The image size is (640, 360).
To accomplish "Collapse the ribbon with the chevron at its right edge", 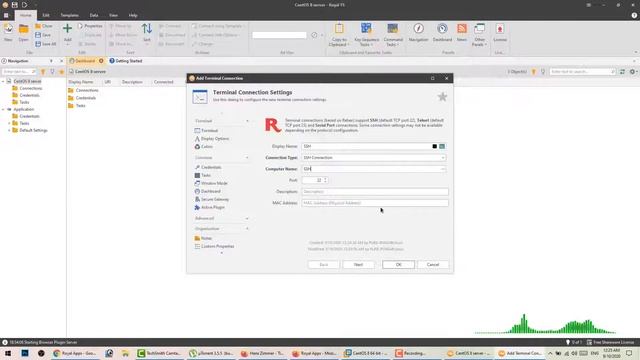I will coord(636,52).
